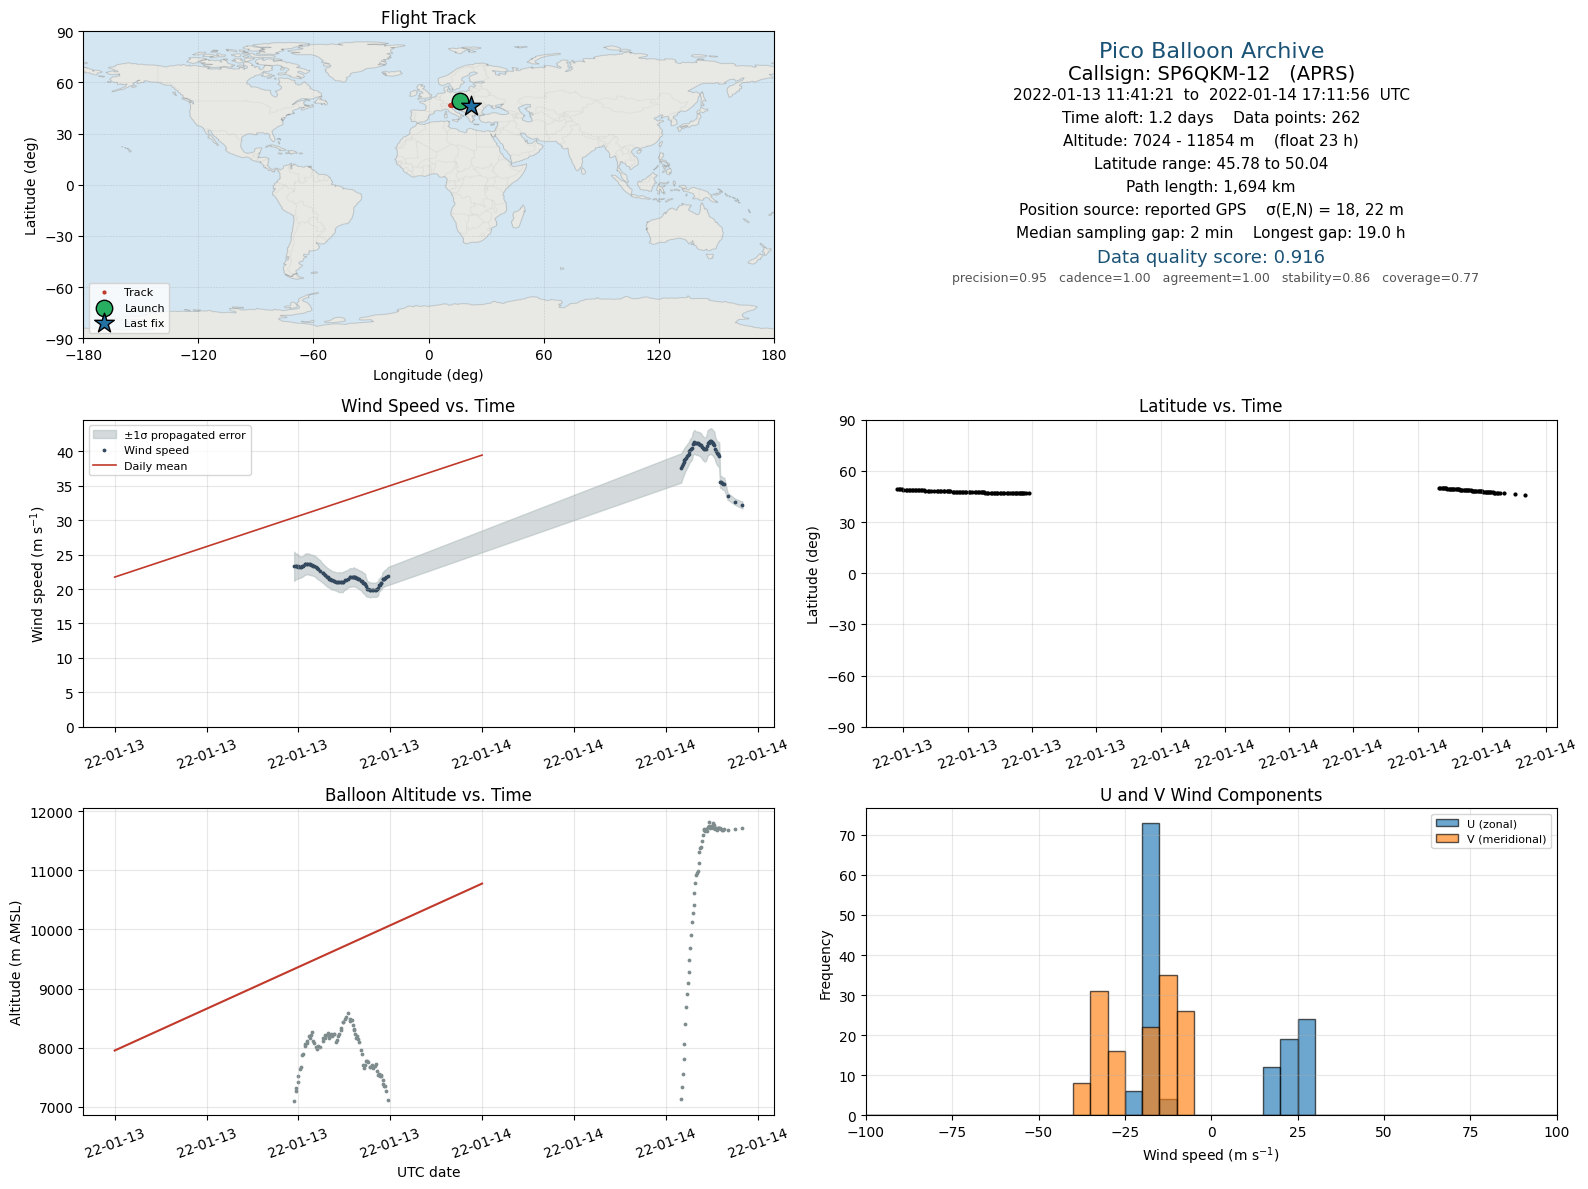Click the "−180" longitude tick label
Screen dimensions: 1588x1189
click(83, 355)
